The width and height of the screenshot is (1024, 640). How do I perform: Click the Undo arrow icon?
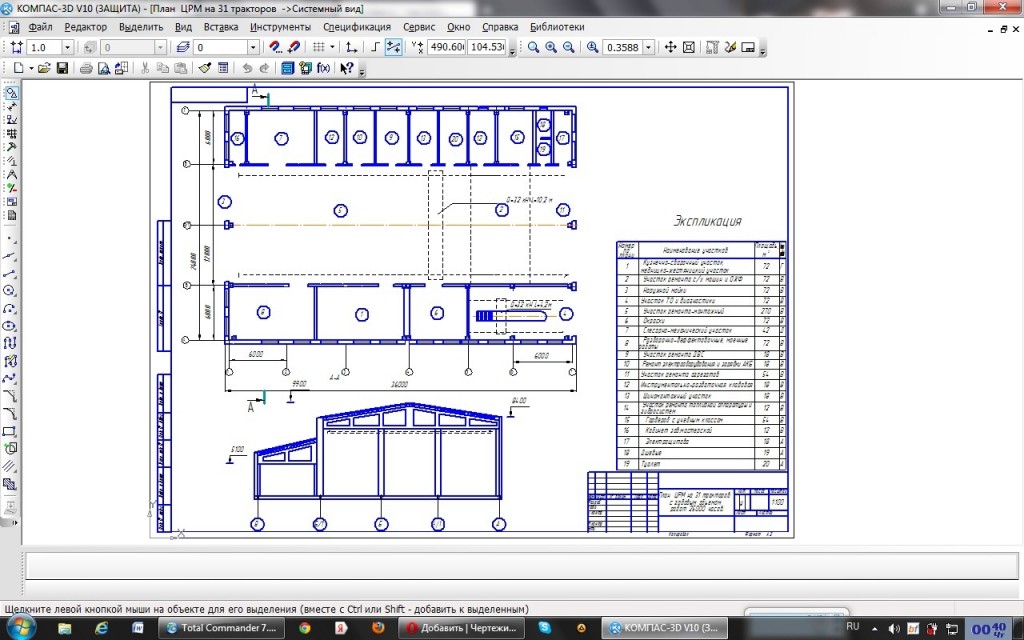(246, 68)
